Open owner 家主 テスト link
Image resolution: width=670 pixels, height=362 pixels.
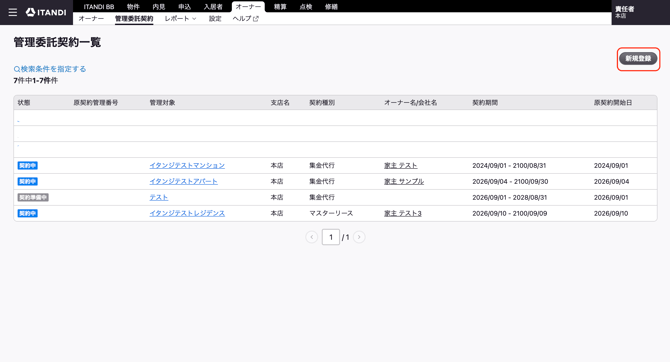click(400, 165)
